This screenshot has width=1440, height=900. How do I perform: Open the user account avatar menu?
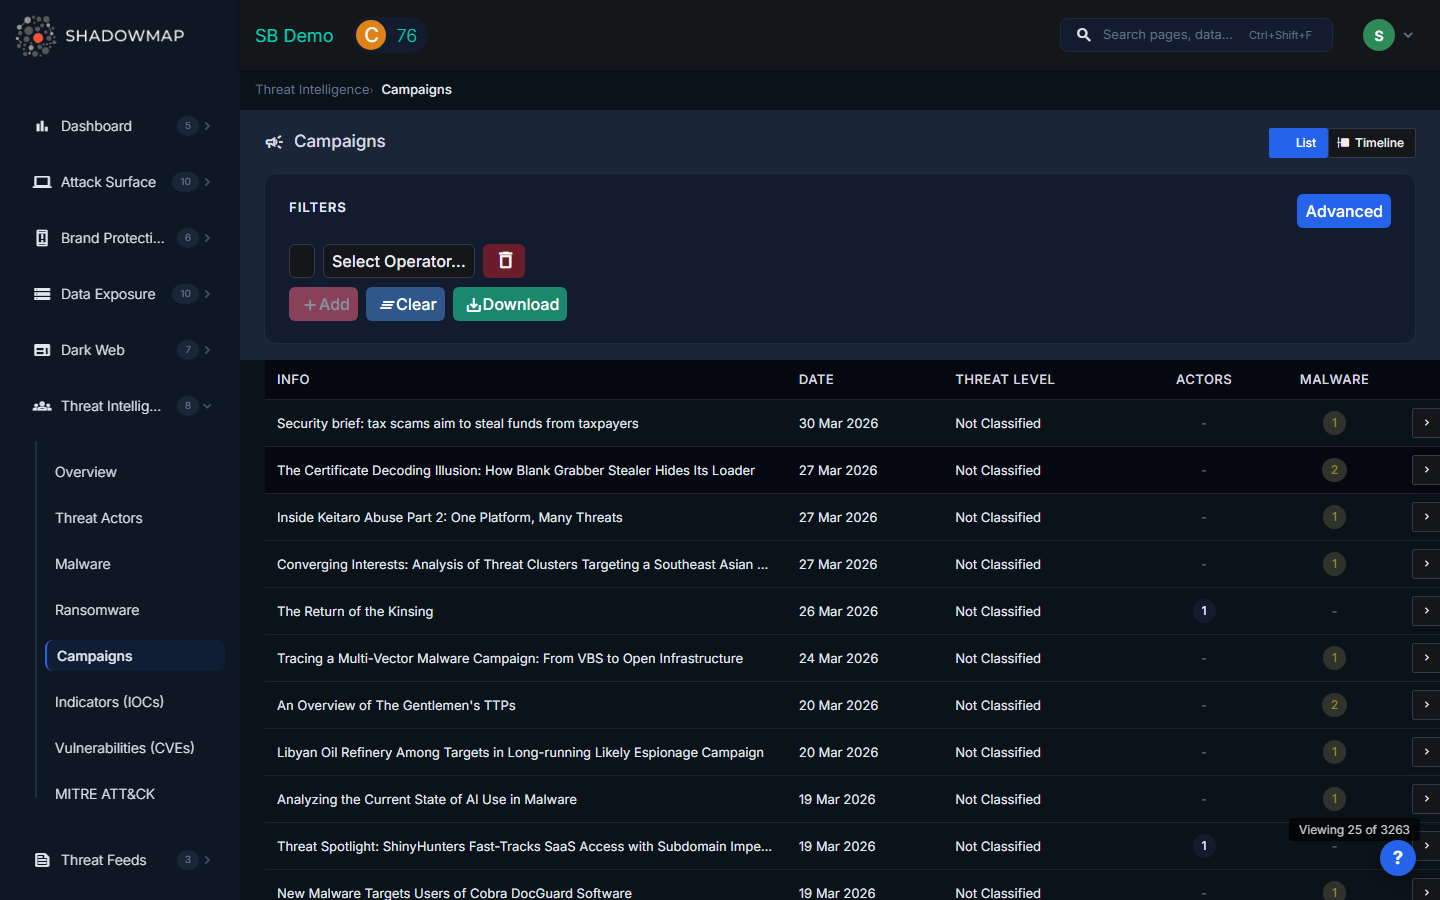tap(1378, 36)
